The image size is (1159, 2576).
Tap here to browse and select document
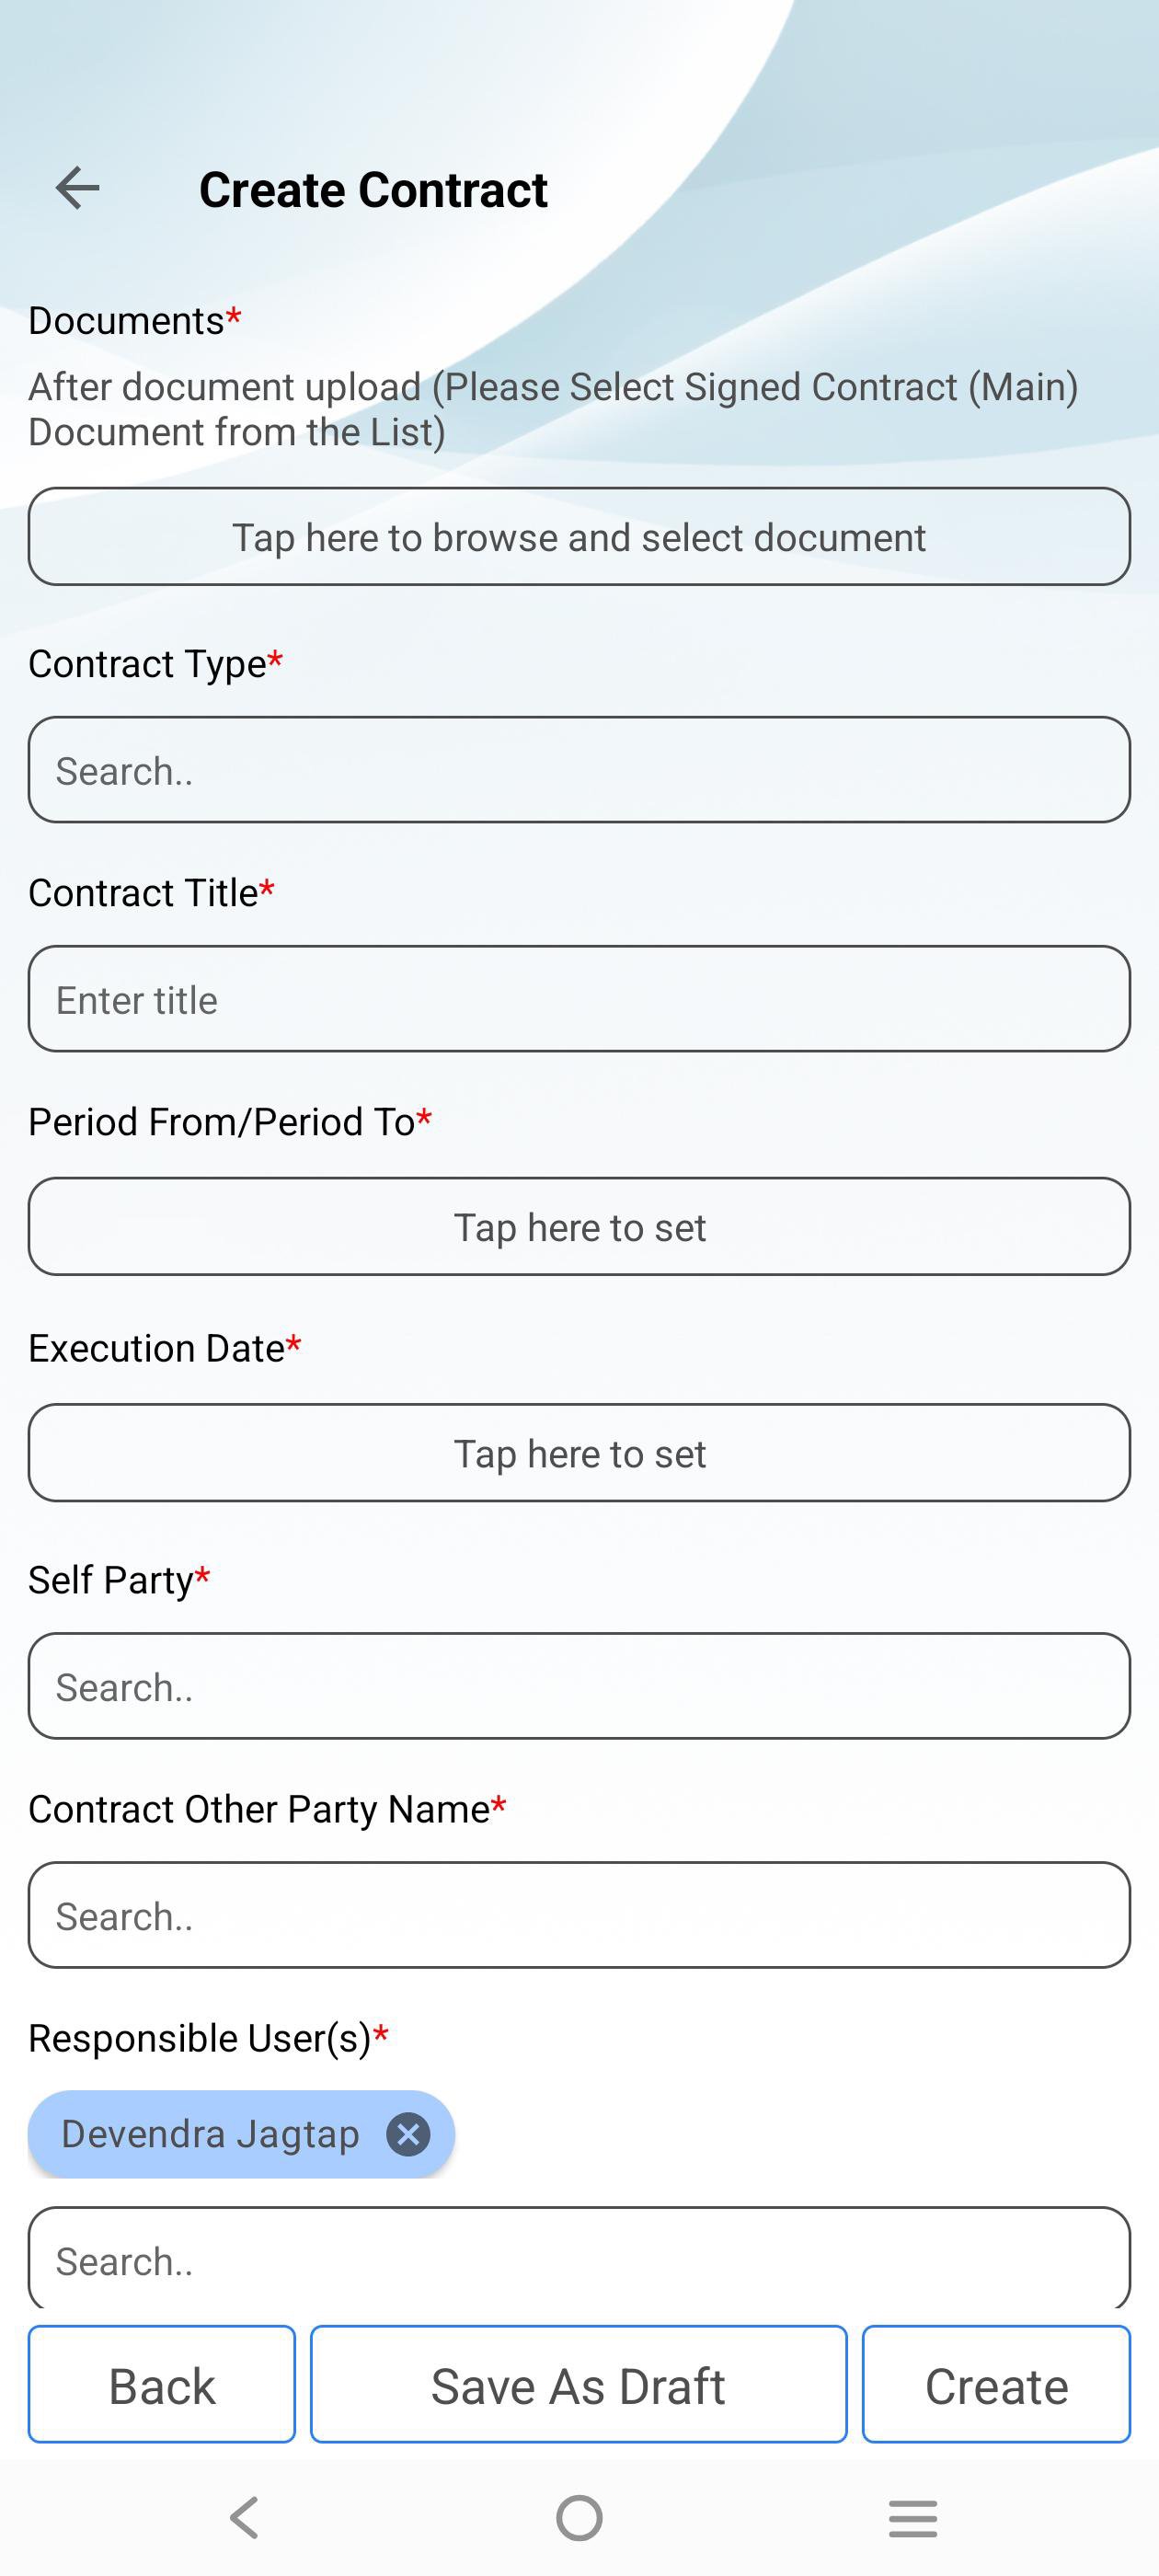579,537
